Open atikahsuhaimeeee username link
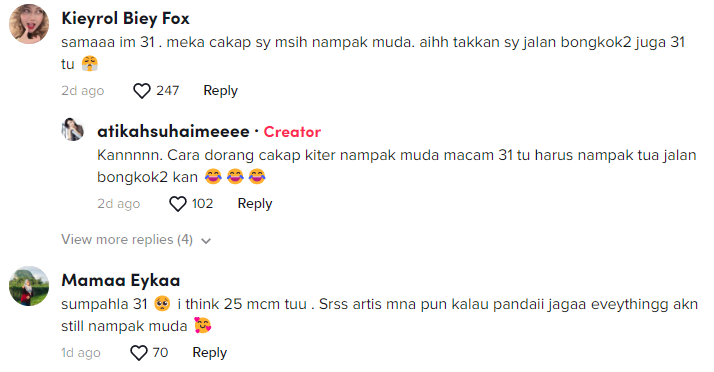714x372 pixels. tap(173, 132)
